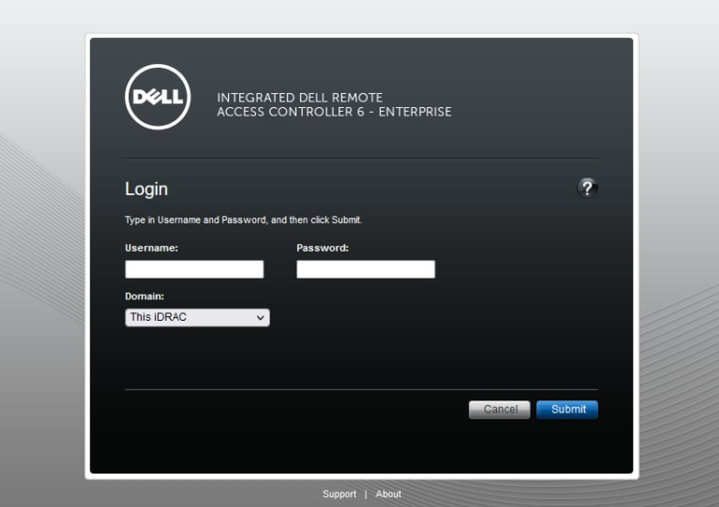
Task: Open the Support link in footer
Action: coord(339,494)
